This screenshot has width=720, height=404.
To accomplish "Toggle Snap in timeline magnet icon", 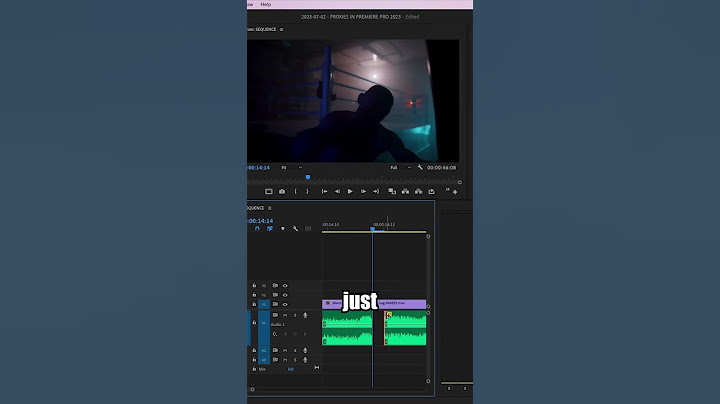I will [x=257, y=229].
